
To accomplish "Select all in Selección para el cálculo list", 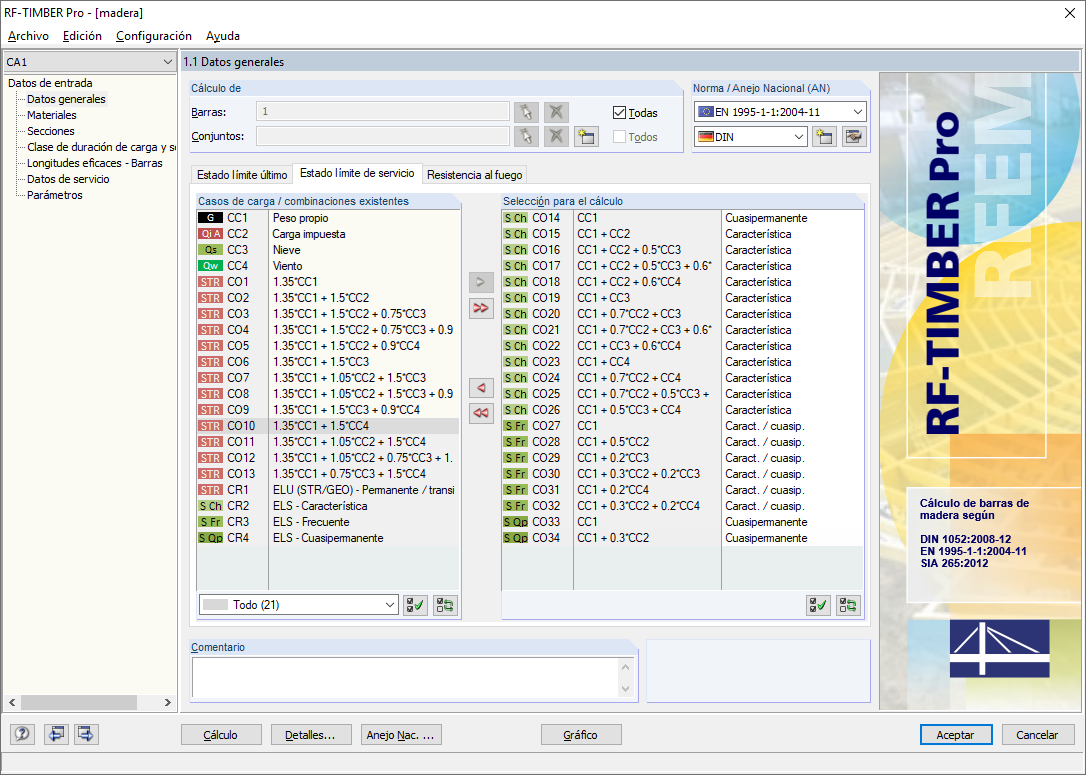I will pyautogui.click(x=818, y=605).
